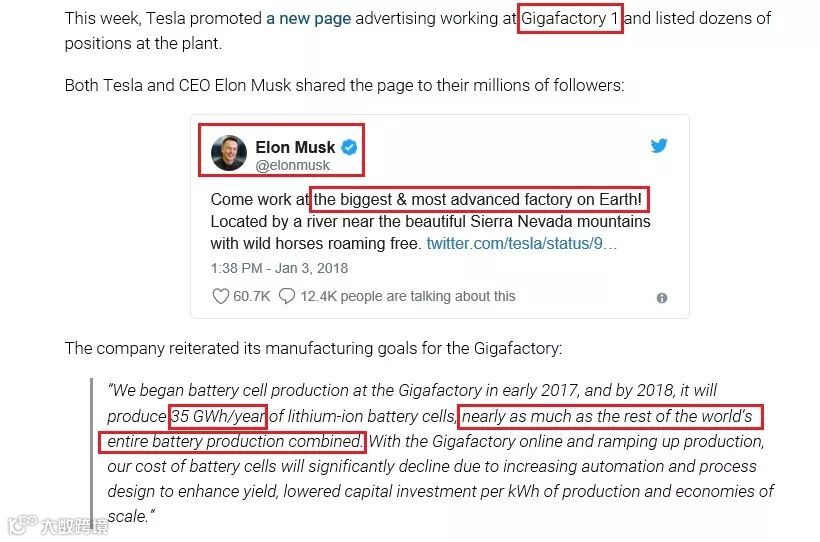Click the Elon Musk display name
Viewport: 820px width, 542px height.
tap(295, 147)
